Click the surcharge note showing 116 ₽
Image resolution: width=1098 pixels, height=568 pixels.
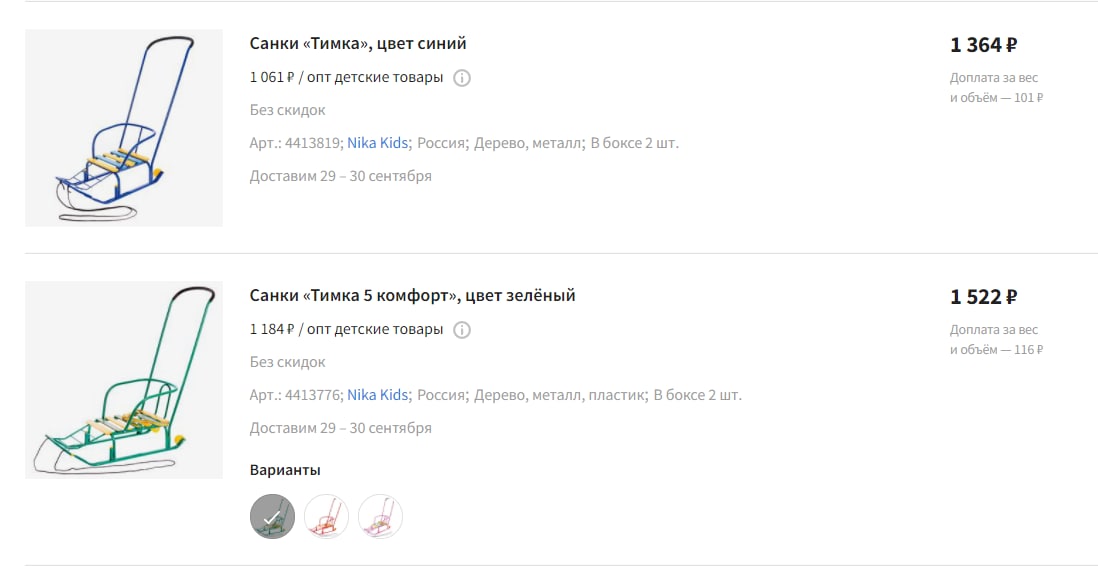[x=996, y=340]
